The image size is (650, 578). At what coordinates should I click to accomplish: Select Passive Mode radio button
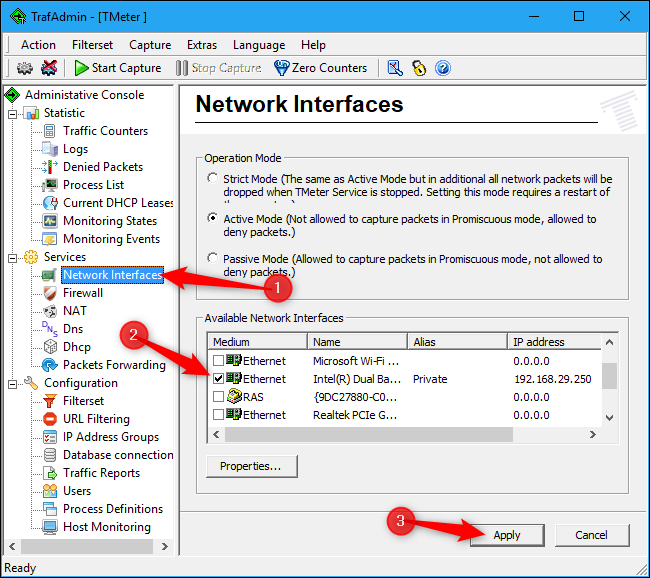[211, 259]
